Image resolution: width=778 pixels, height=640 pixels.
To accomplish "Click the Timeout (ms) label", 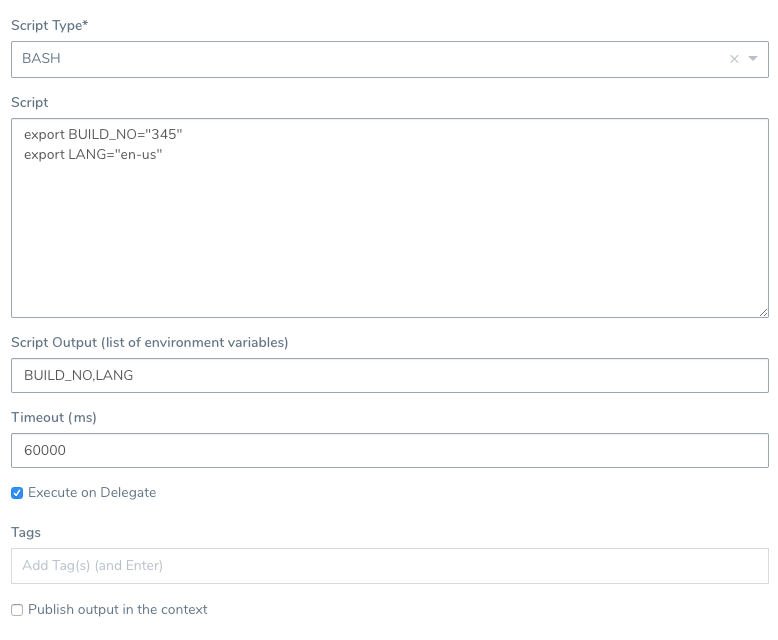I will click(54, 418).
